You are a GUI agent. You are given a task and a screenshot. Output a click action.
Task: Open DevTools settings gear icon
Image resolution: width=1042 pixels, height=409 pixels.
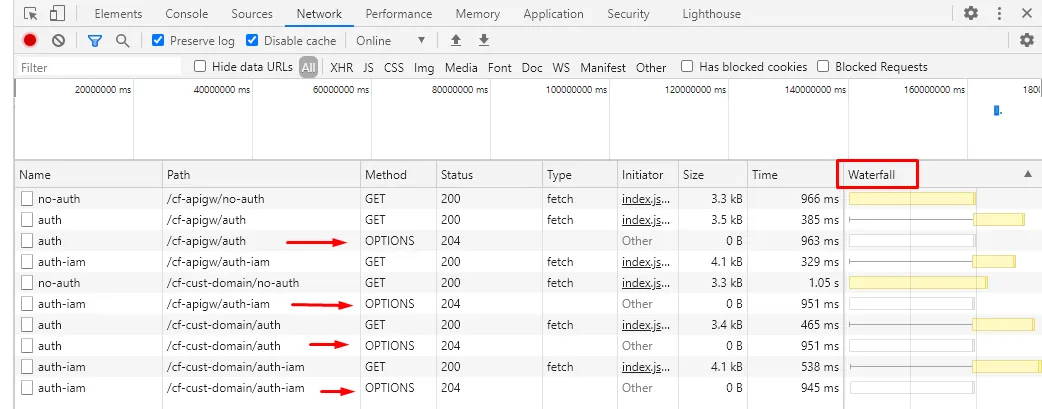pos(971,14)
